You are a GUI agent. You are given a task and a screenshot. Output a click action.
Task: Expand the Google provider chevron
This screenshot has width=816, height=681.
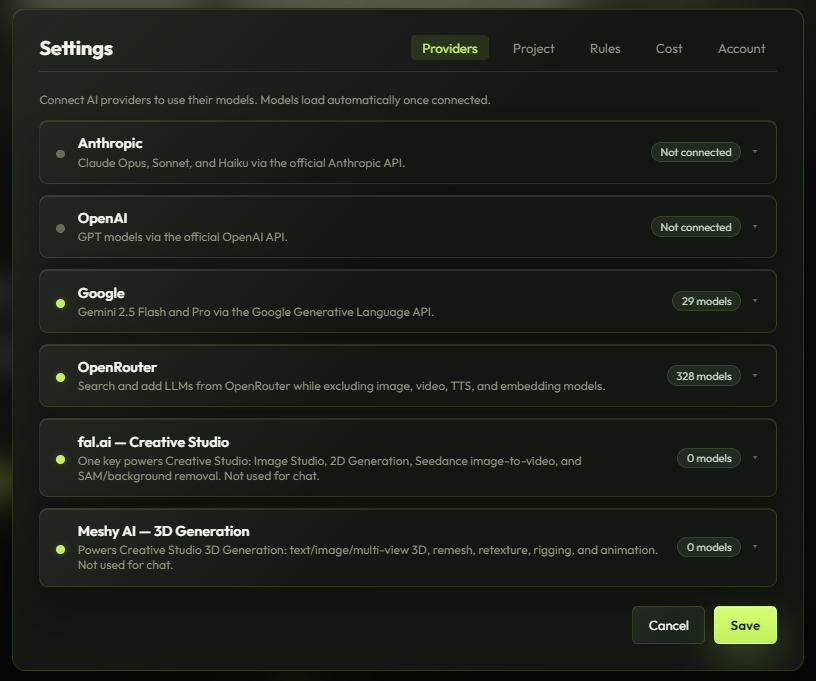(755, 301)
